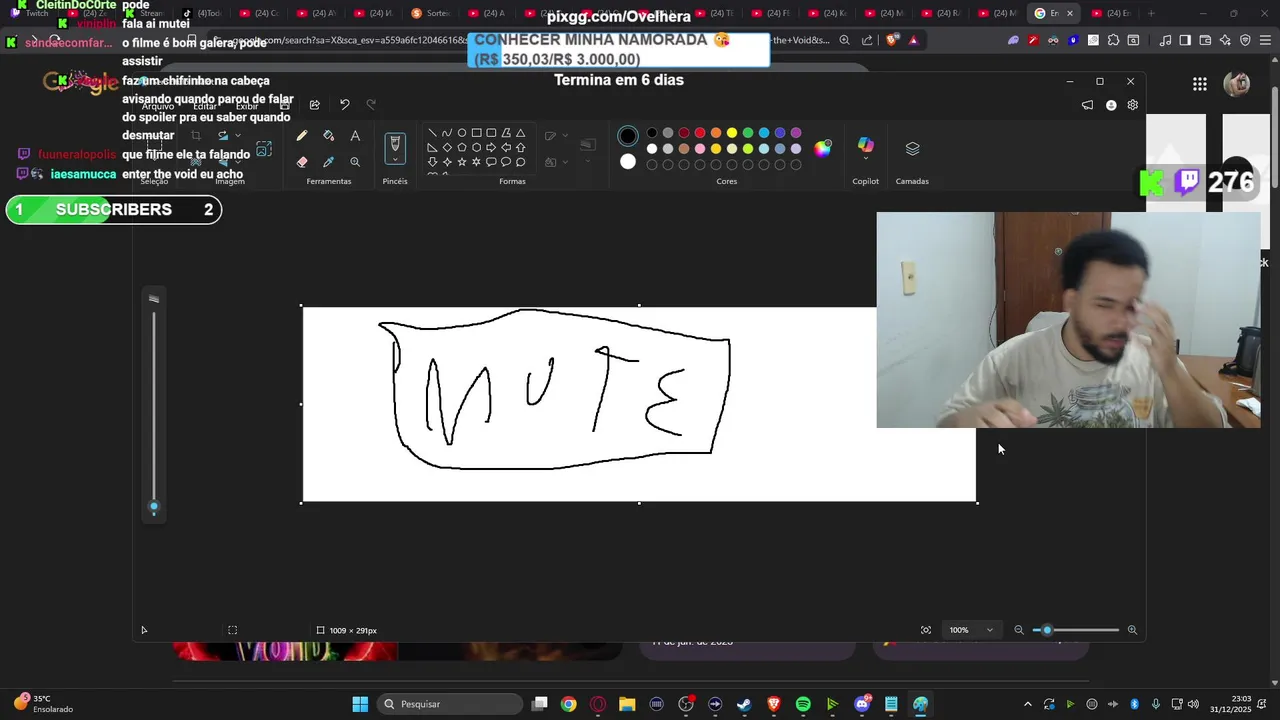Select the Color 2 white circle
This screenshot has width=1280, height=720.
(x=628, y=161)
